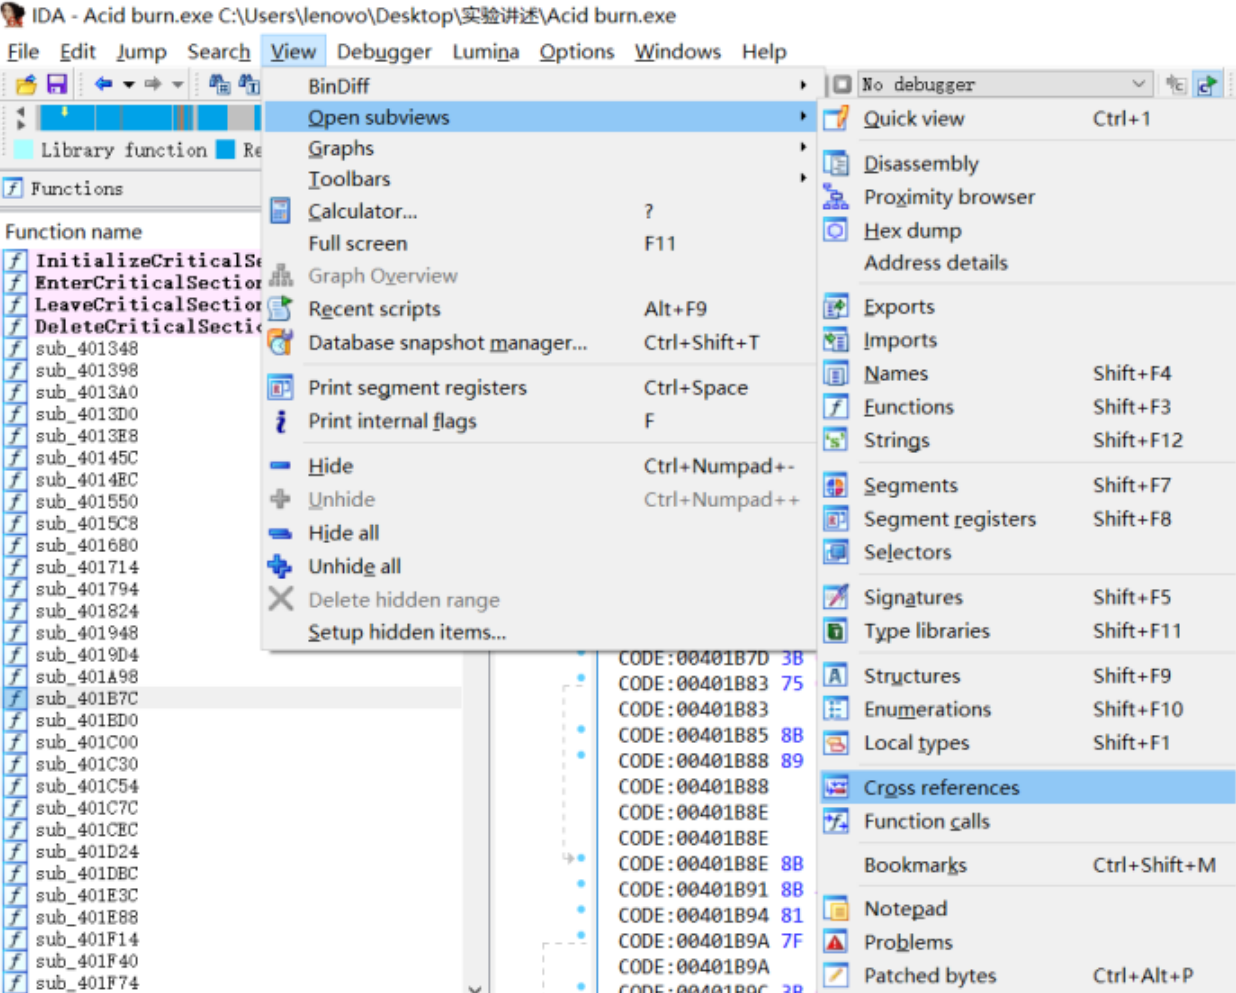The height and width of the screenshot is (993, 1236).
Task: Open the Imports subview
Action: 1027,340
